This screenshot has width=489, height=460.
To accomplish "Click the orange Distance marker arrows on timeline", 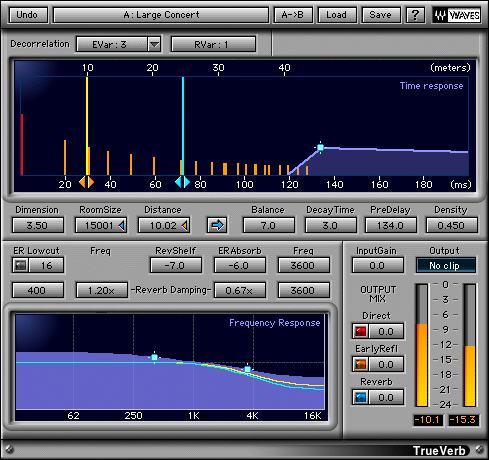I will 87,182.
